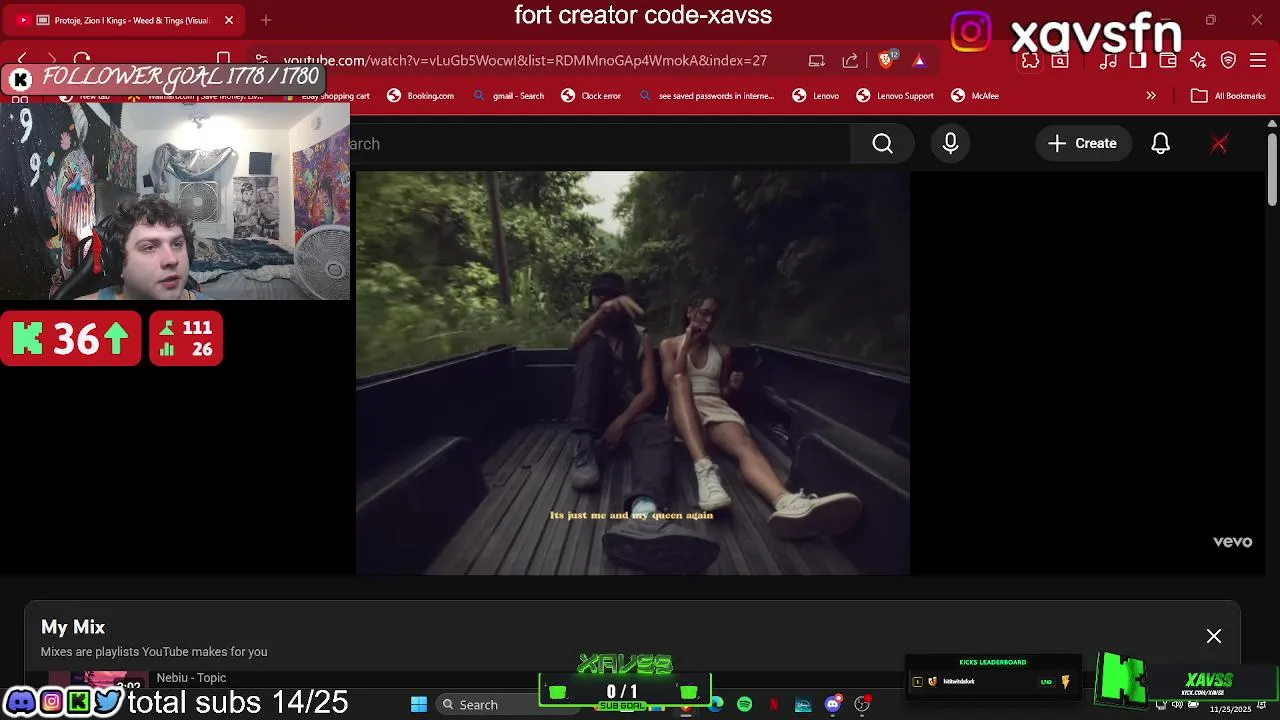Click the Brave Rewards triangle icon
1280x720 pixels.
918,61
